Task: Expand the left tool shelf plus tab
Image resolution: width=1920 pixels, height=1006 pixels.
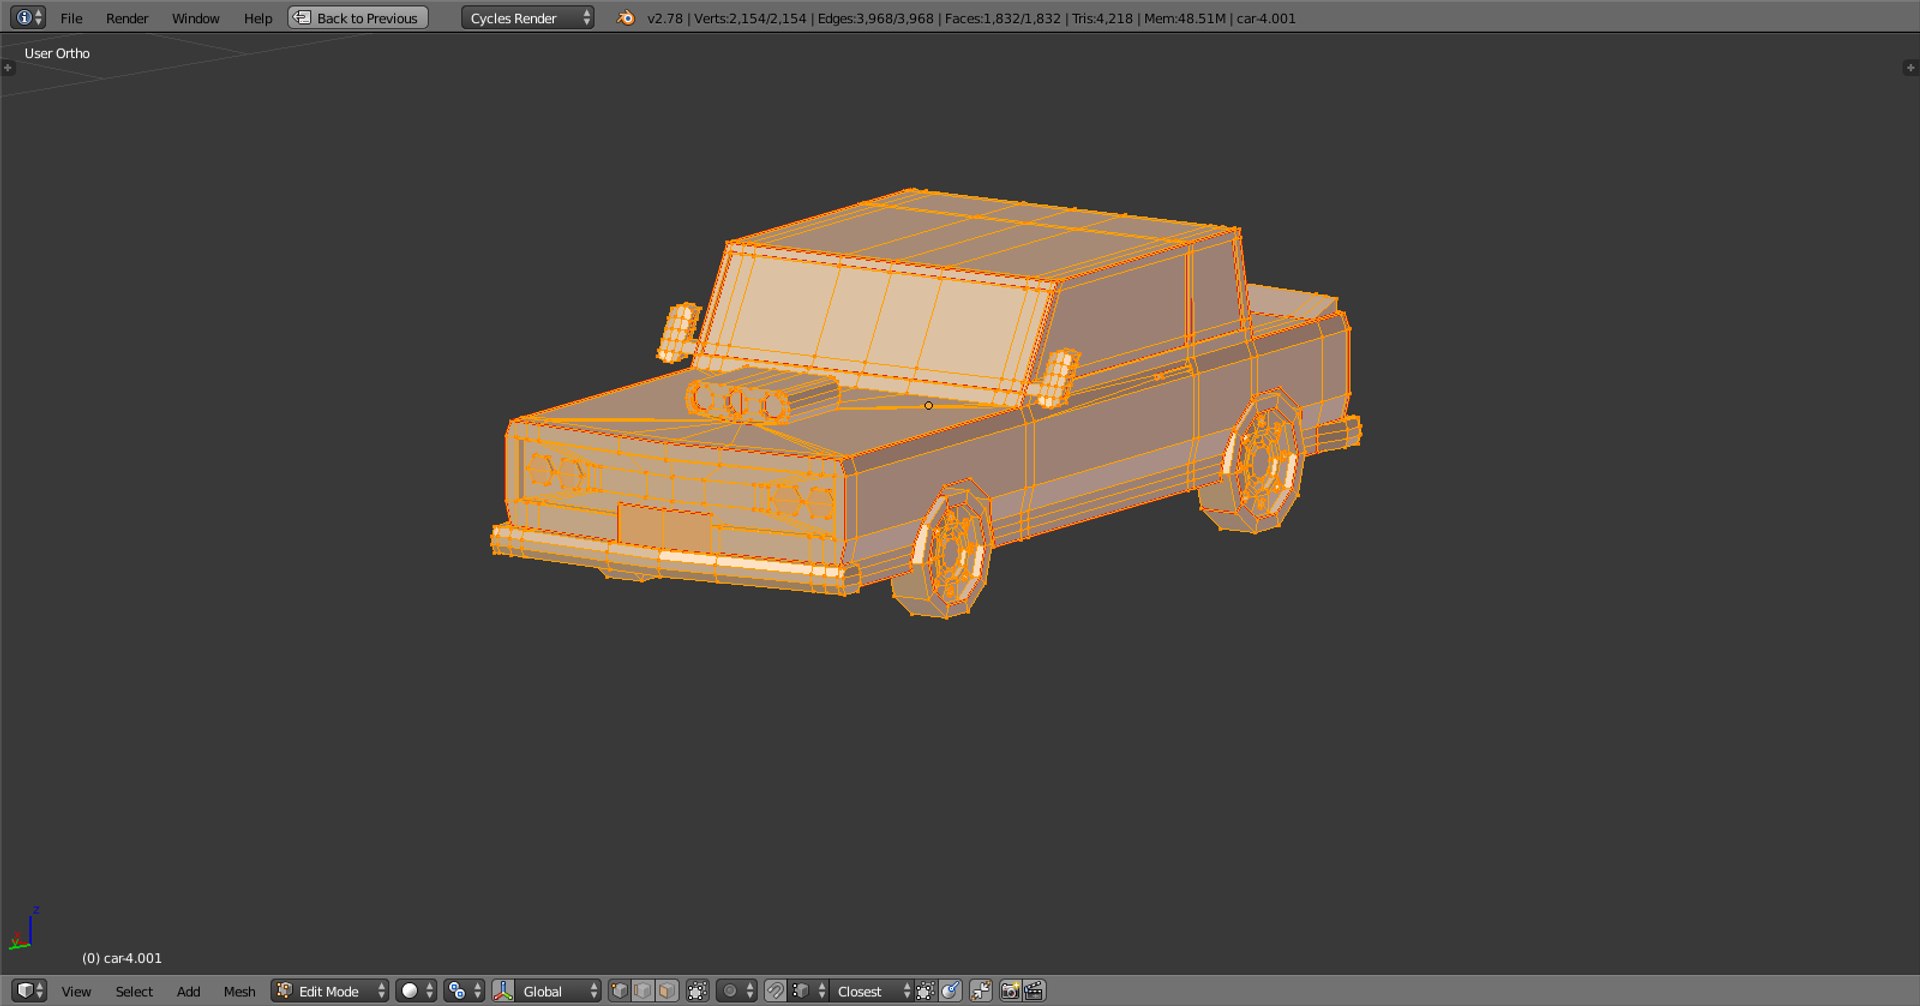Action: (x=8, y=68)
